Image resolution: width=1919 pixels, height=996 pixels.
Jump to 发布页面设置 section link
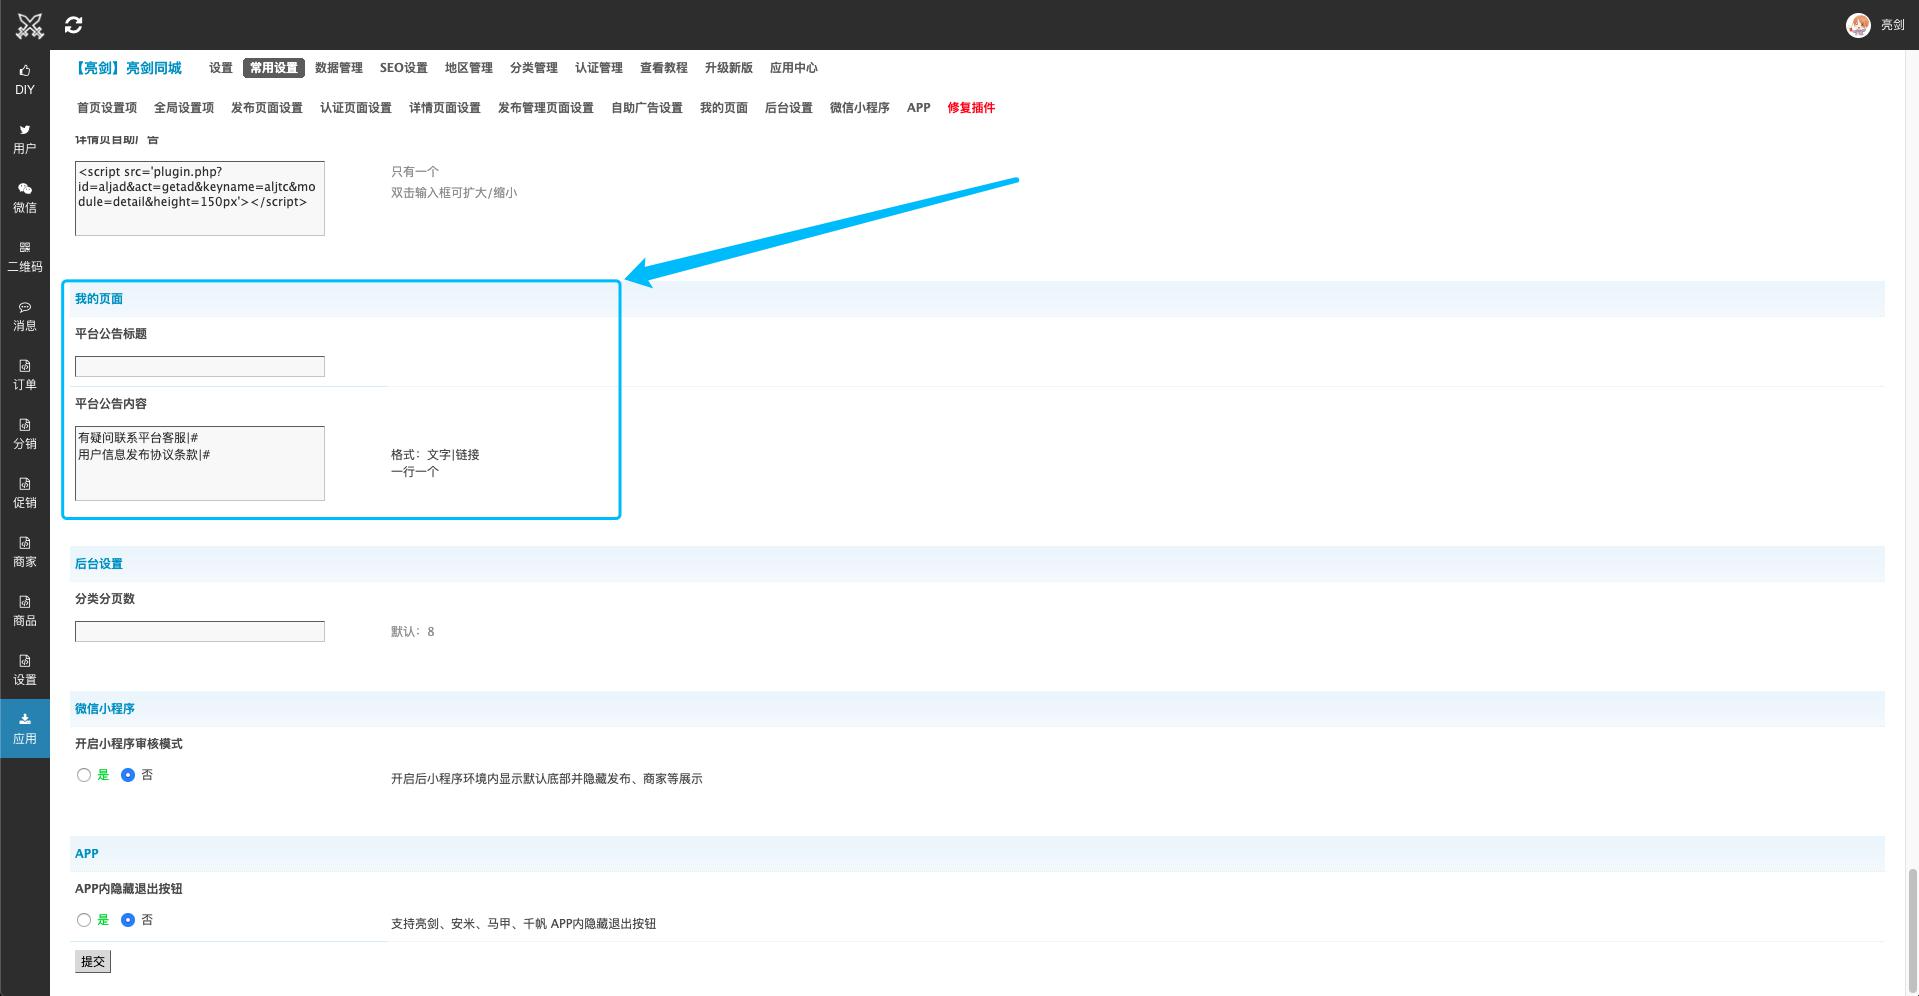[267, 108]
